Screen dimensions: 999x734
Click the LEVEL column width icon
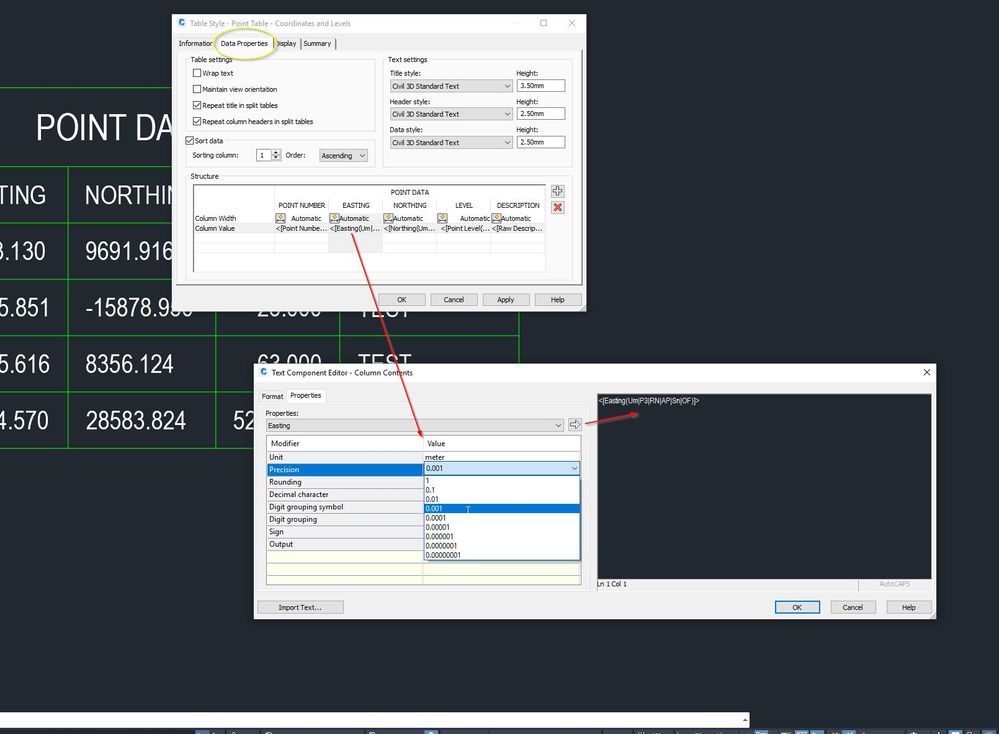442,218
